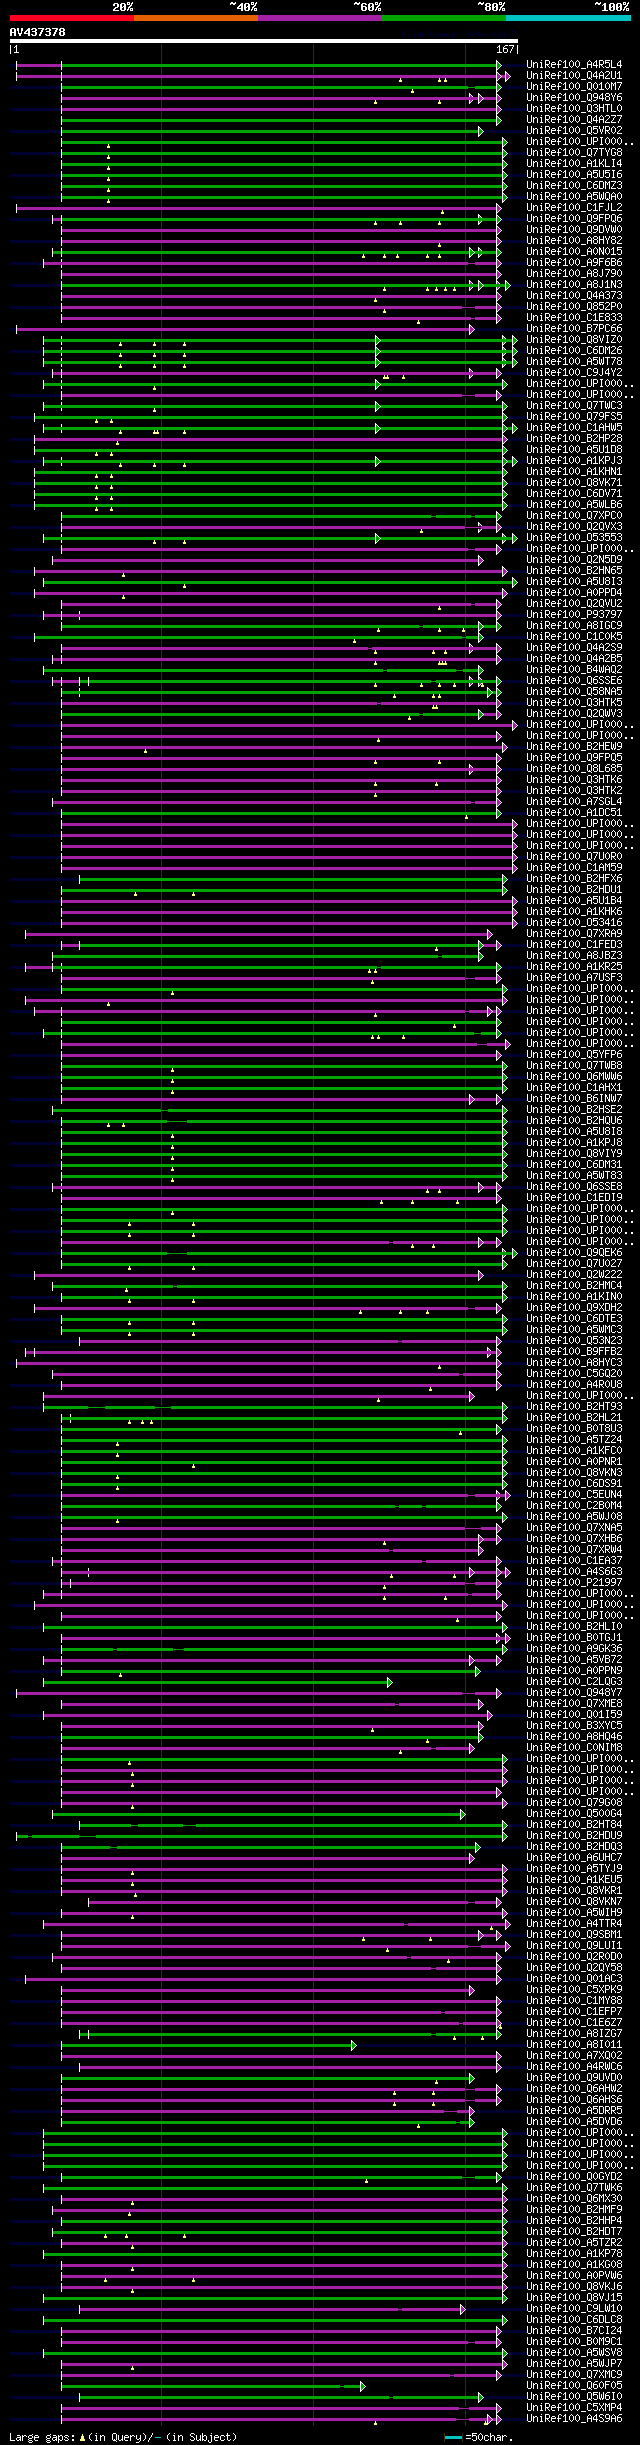Viewport: 640px width, 2445px height.
Task: Select the UniRef100_B9FFB2 label
Action: click(574, 1352)
